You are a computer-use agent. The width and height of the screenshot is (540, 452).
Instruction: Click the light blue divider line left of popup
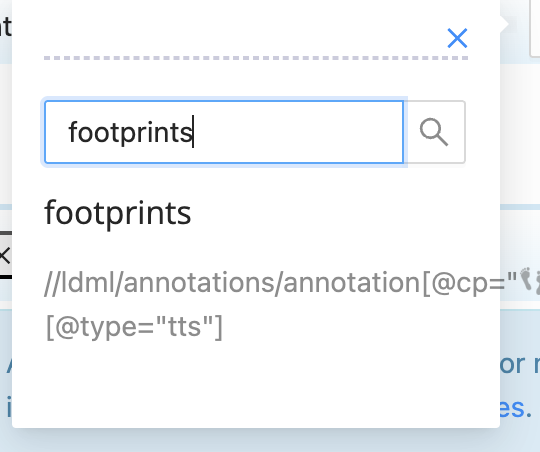click(6, 207)
